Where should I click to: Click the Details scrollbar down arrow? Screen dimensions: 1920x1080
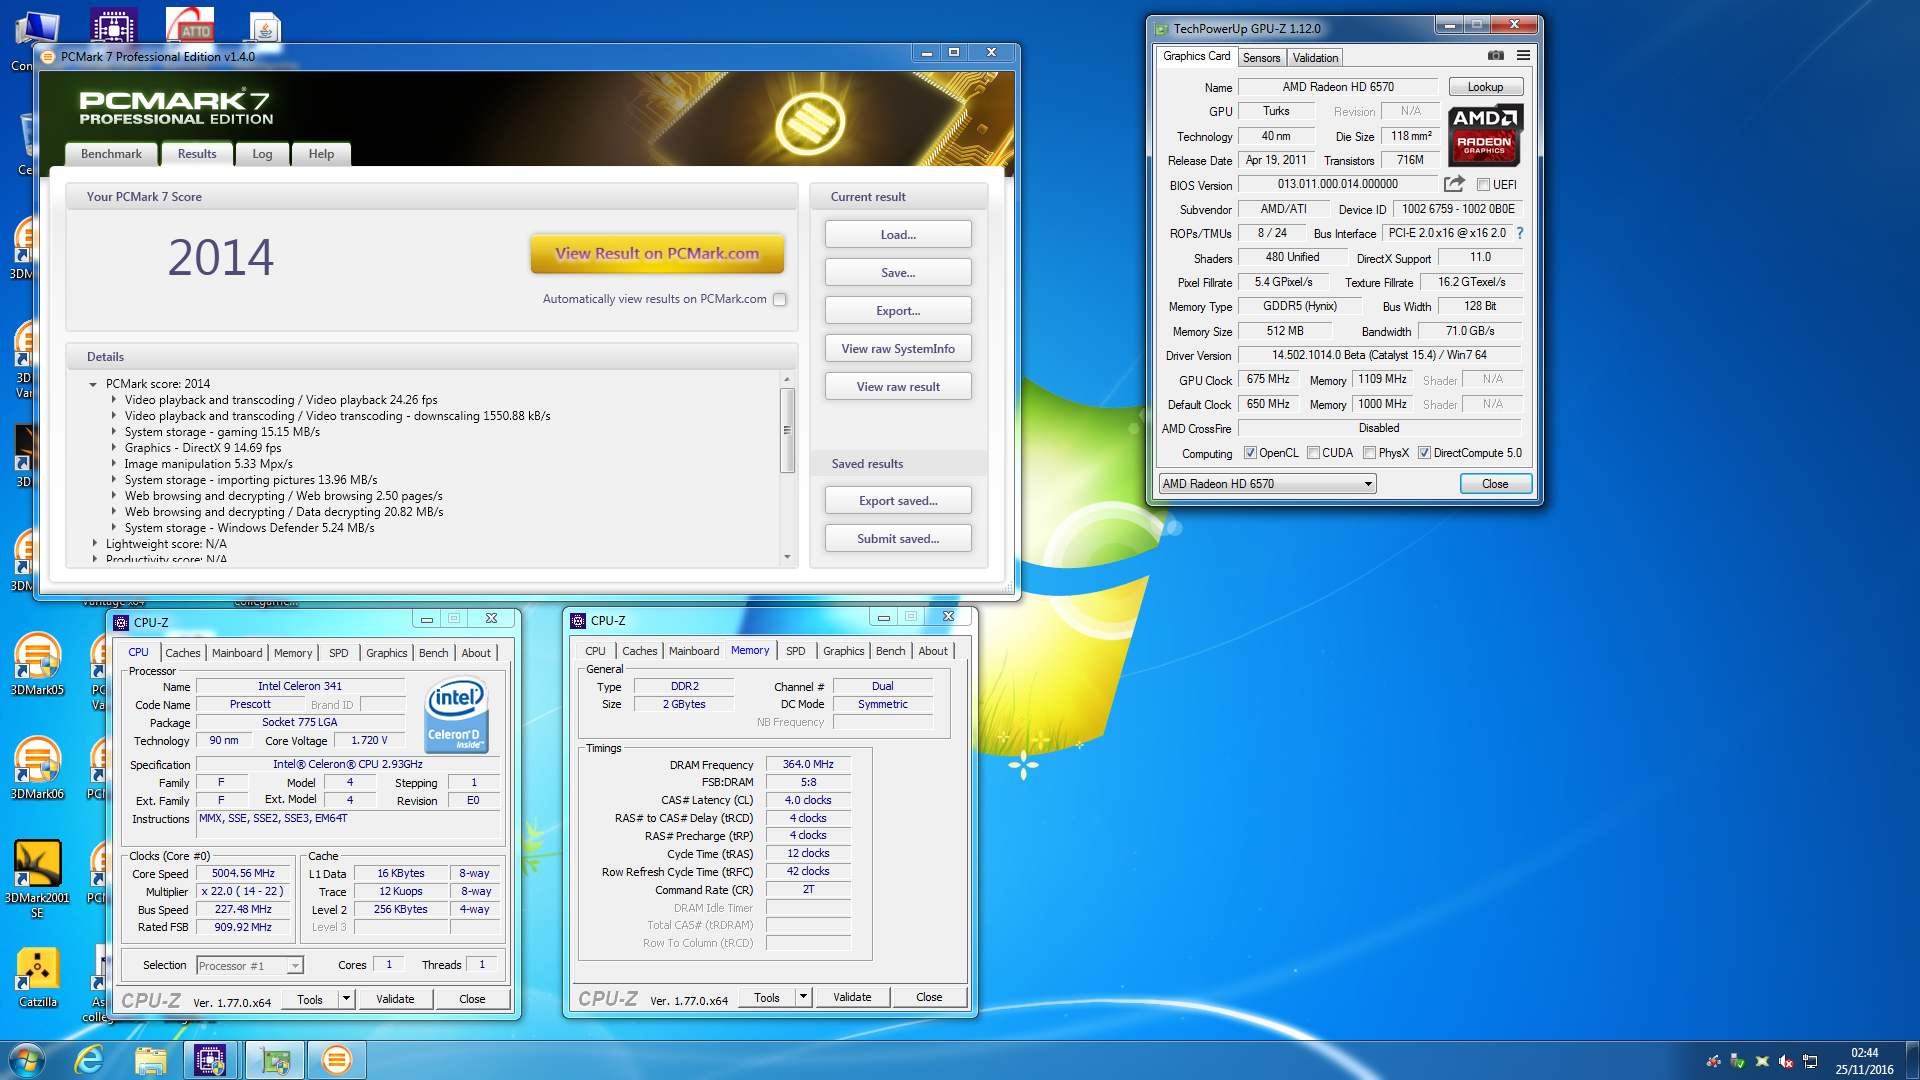787,557
